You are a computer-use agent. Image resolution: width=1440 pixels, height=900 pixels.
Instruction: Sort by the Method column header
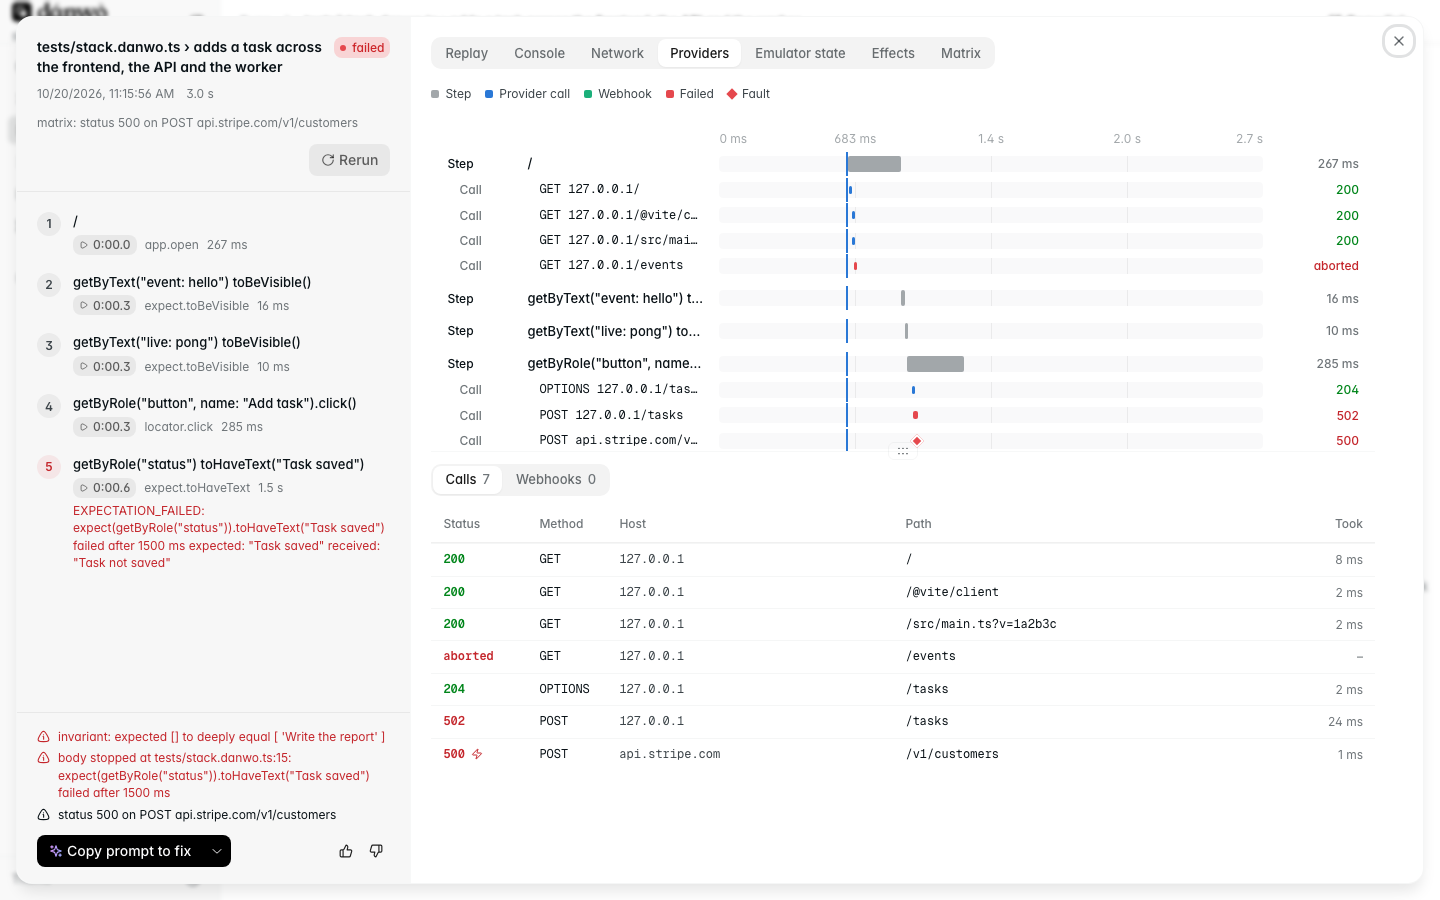tap(561, 524)
